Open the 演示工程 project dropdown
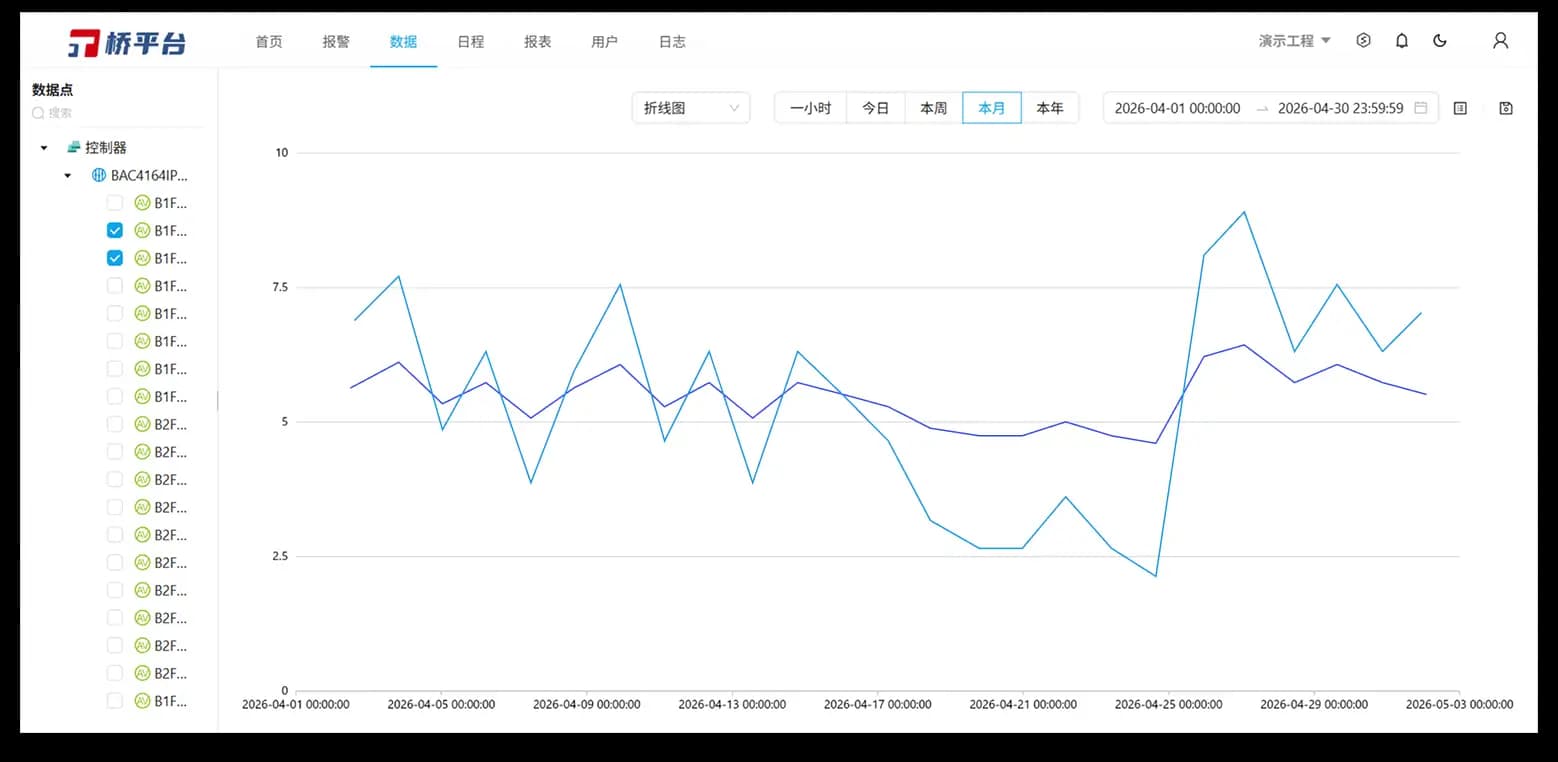The height and width of the screenshot is (762, 1558). click(x=1295, y=41)
